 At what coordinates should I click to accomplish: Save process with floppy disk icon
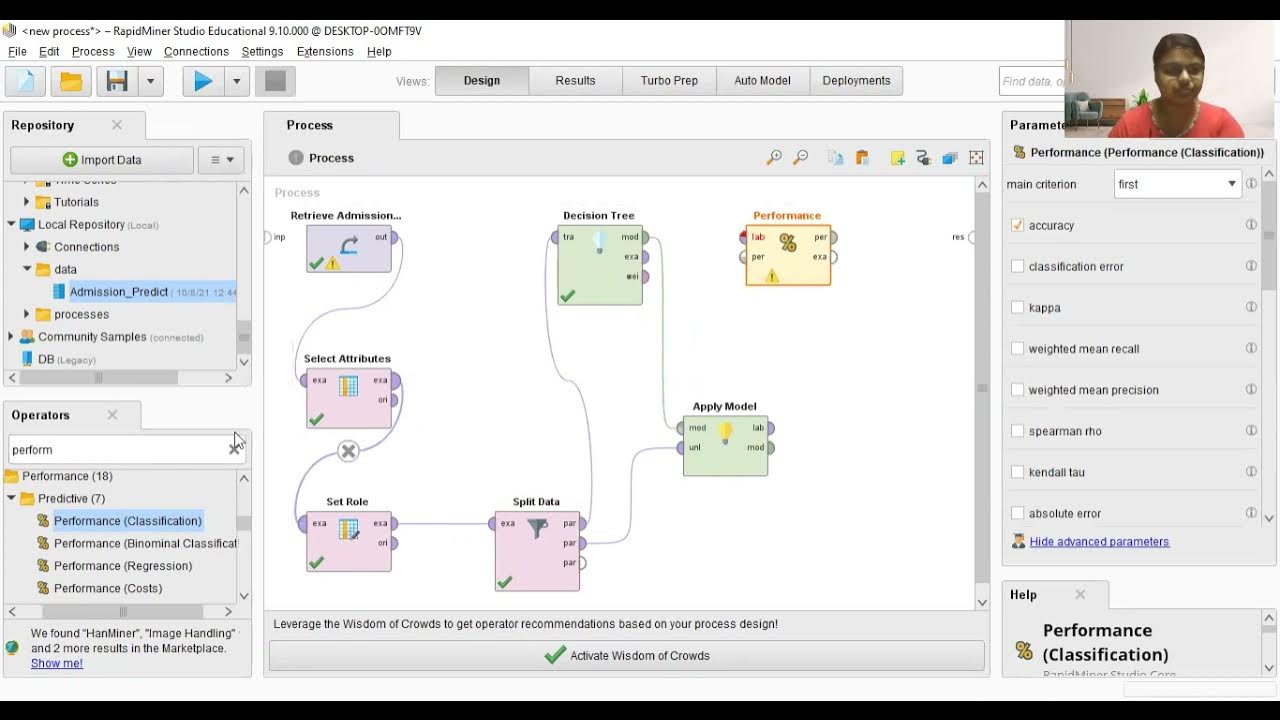coord(117,81)
